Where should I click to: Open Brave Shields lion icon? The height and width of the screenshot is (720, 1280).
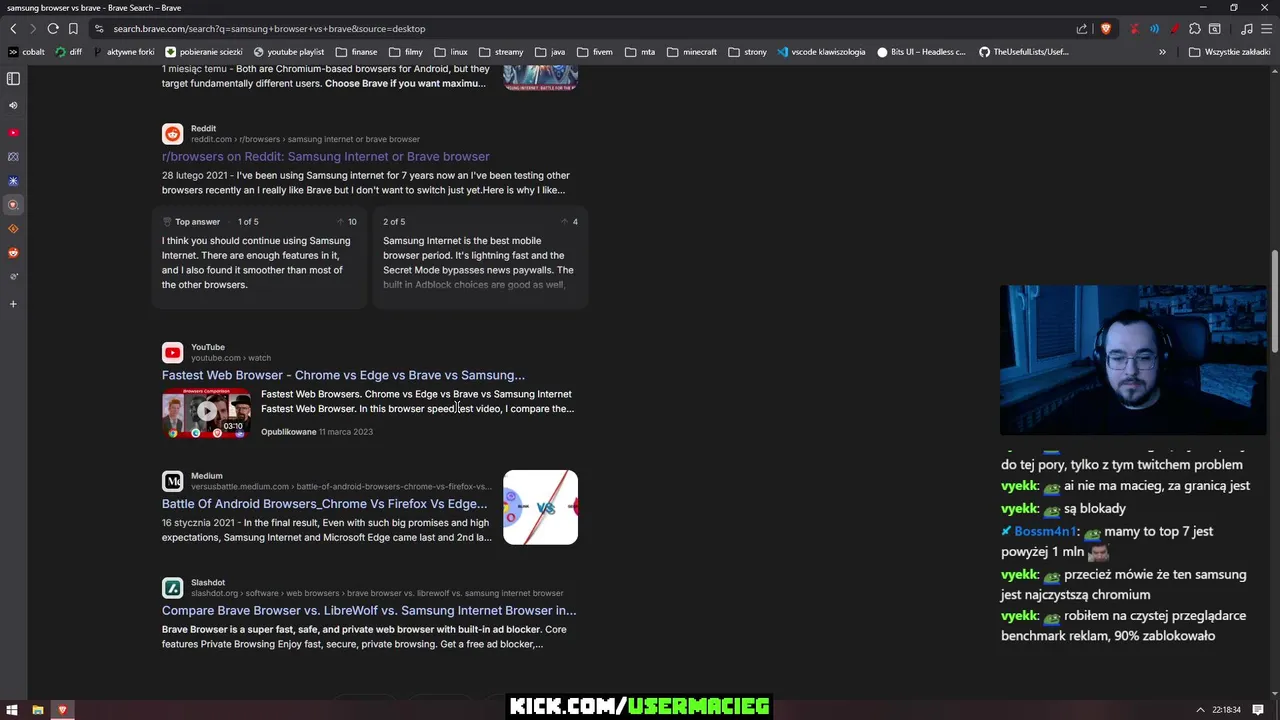[x=1105, y=29]
